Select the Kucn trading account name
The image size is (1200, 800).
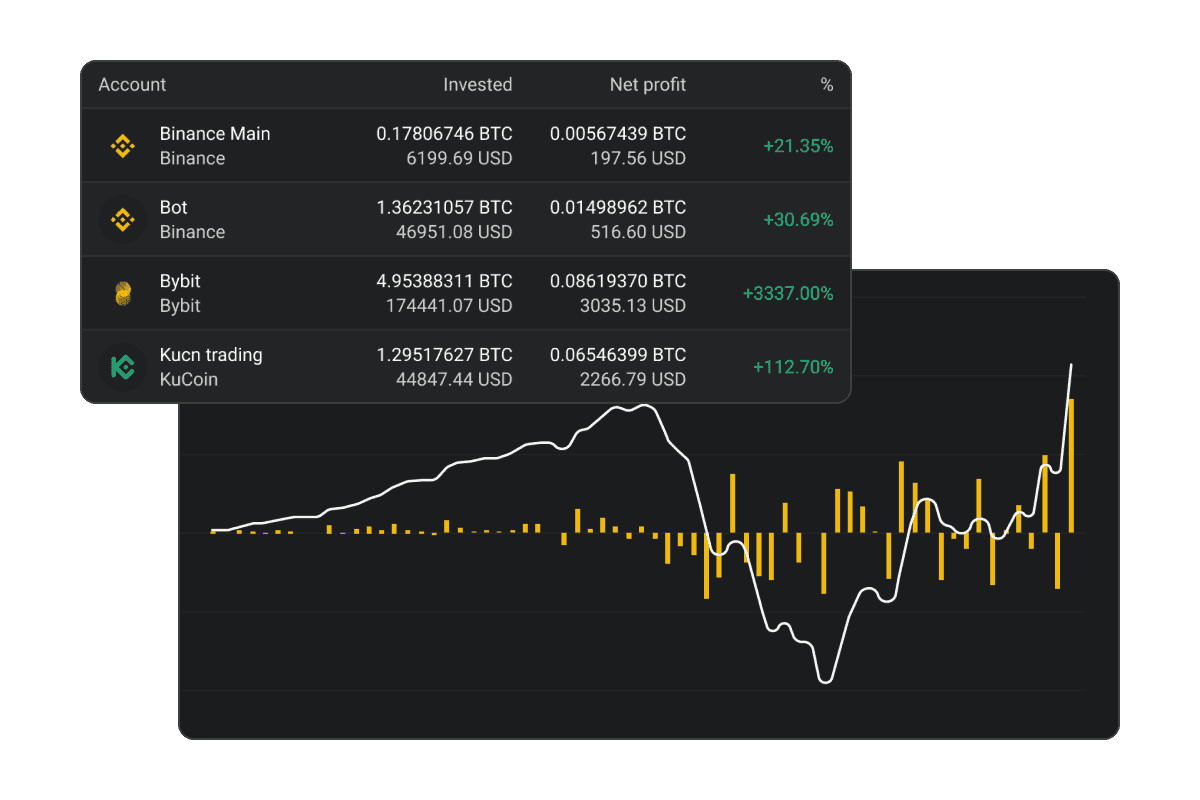click(210, 355)
